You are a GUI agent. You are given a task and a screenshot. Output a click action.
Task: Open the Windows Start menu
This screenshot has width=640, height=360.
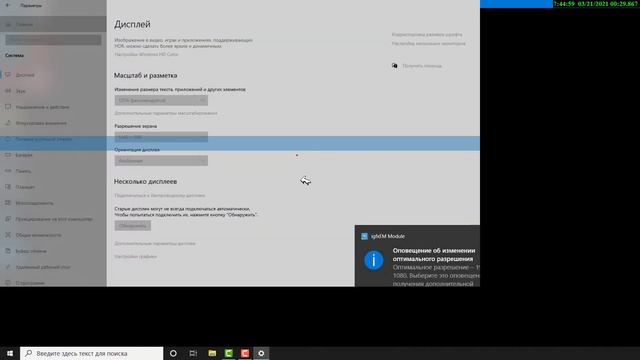coord(10,353)
